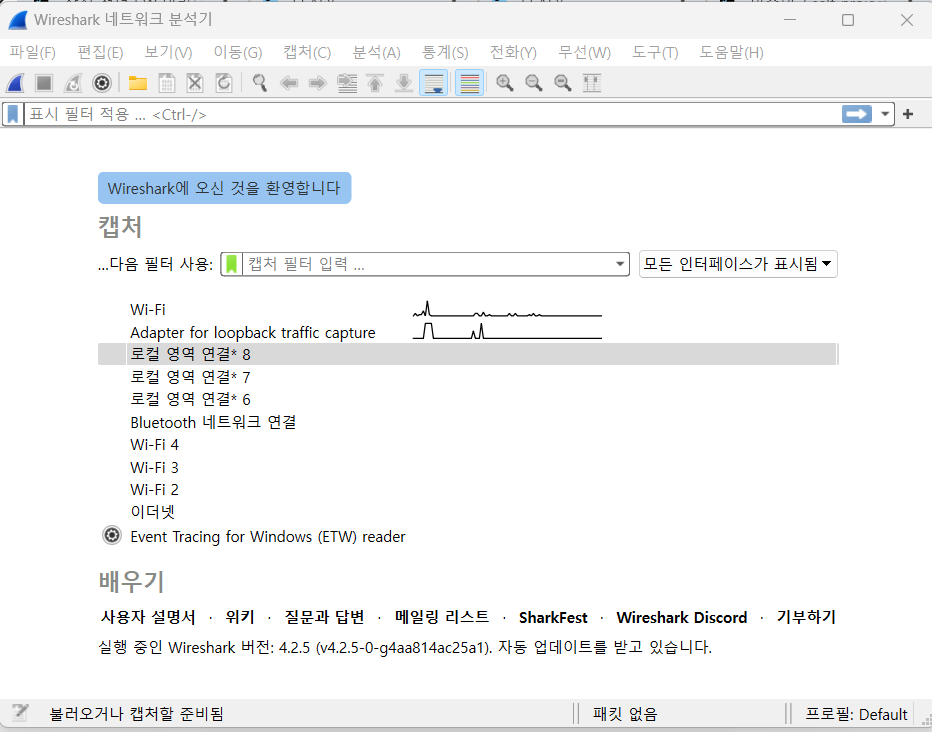Viewport: 932px width, 732px height.
Task: Apply display filter with blue arrow button
Action: 857,114
